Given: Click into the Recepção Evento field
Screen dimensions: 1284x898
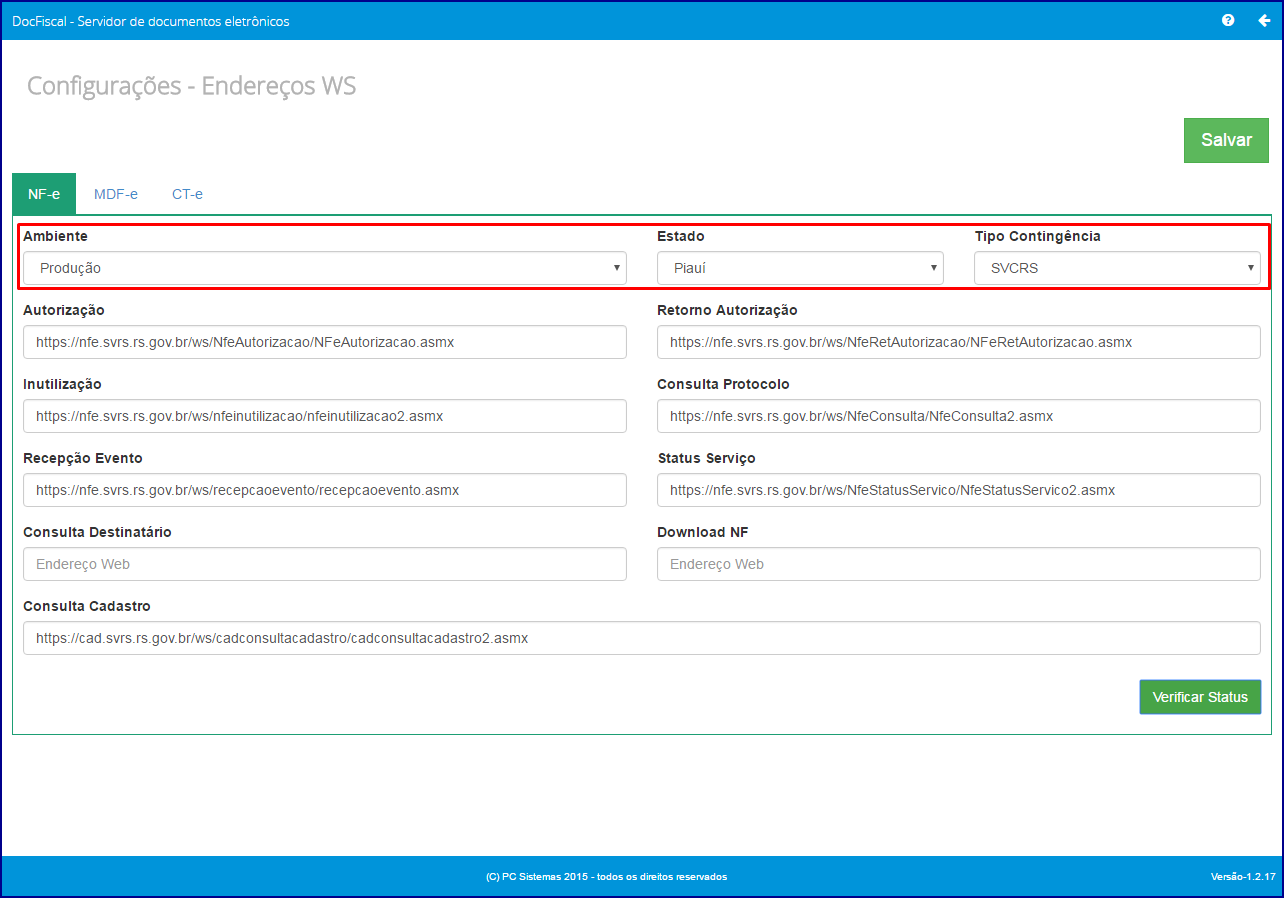Looking at the screenshot, I should click(324, 490).
